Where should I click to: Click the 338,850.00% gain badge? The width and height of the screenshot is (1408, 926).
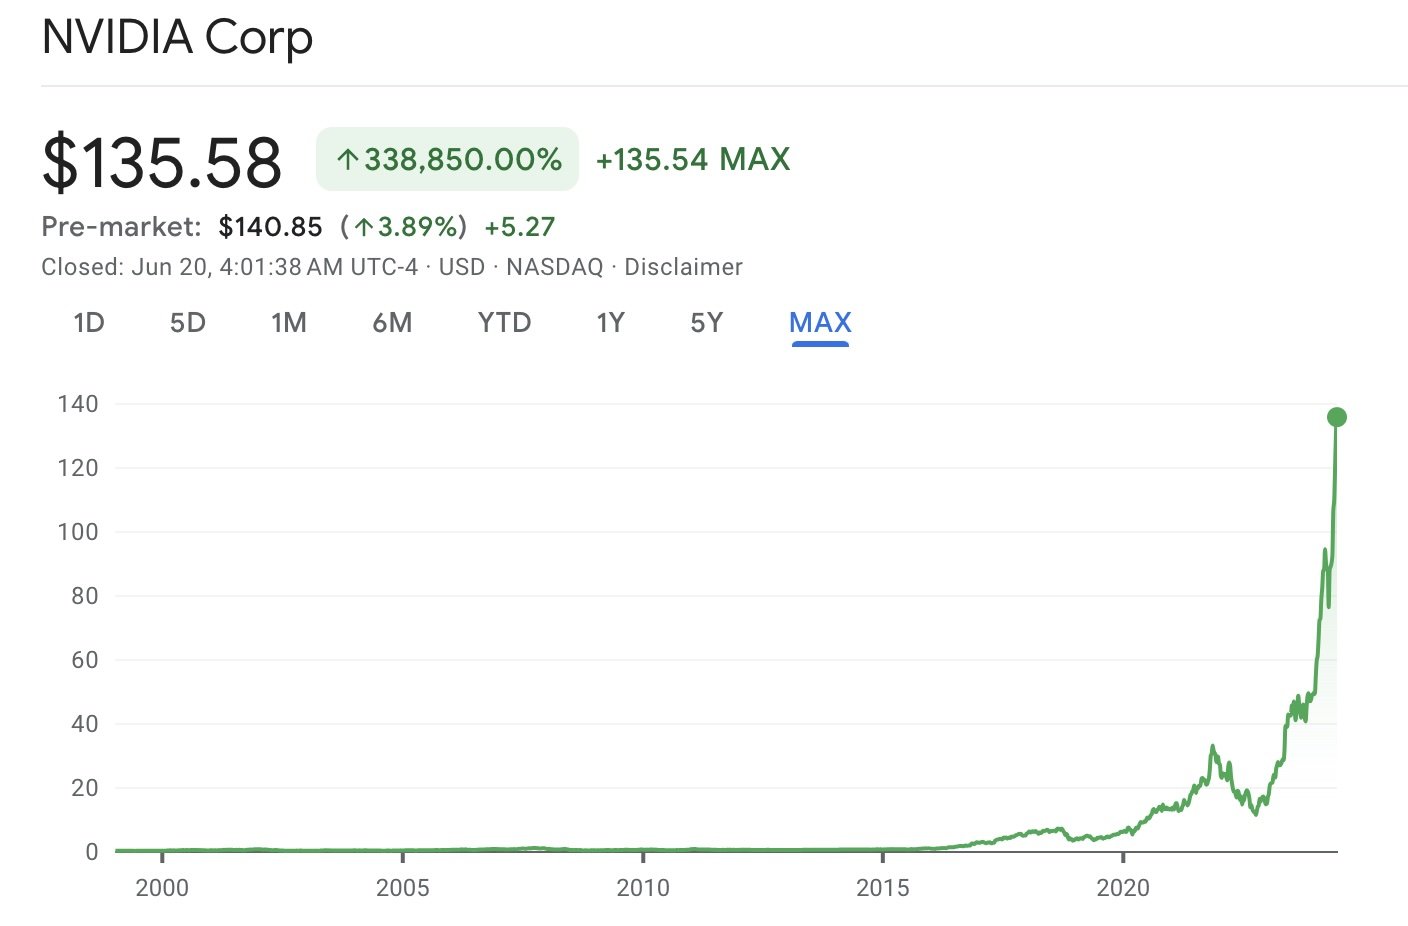click(447, 159)
